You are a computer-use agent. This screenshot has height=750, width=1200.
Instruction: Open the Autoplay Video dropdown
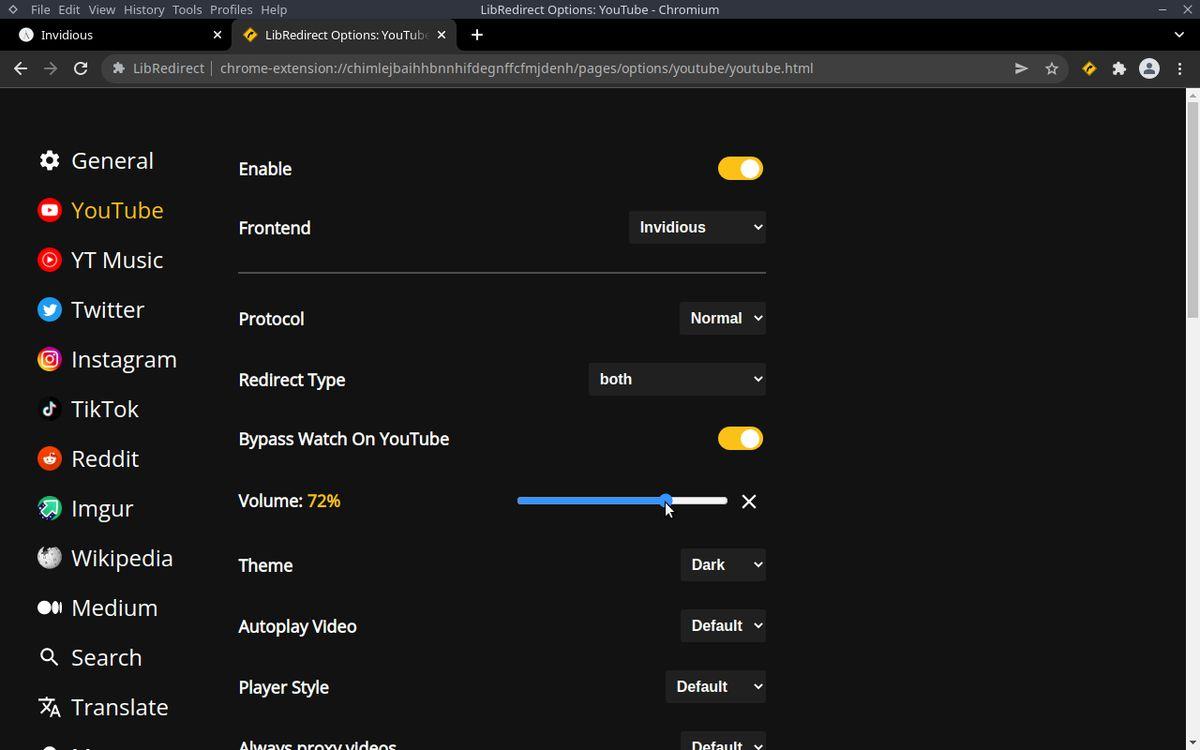723,626
